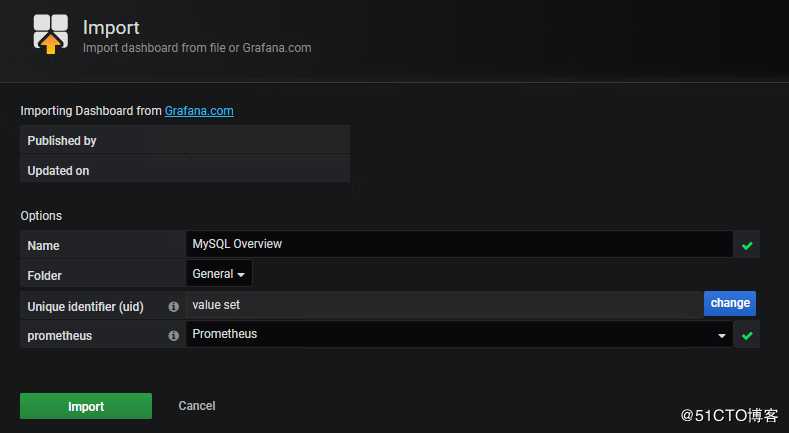Click the 'value set' uid field
This screenshot has height=433, width=789.
(444, 304)
